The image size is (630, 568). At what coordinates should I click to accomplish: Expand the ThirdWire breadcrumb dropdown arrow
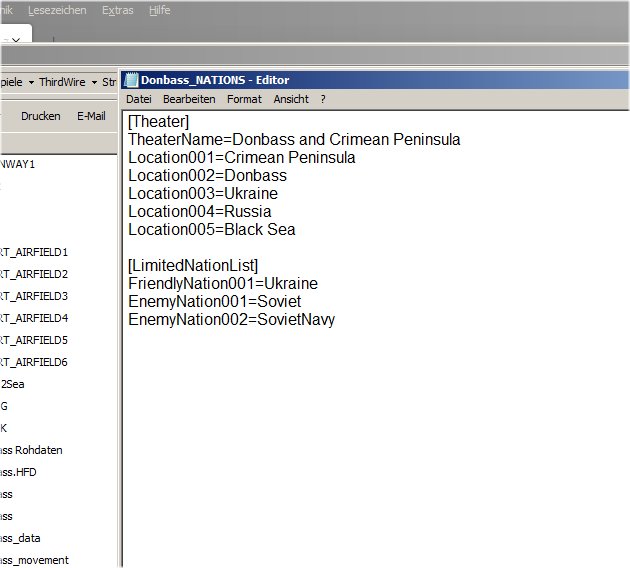click(x=94, y=82)
